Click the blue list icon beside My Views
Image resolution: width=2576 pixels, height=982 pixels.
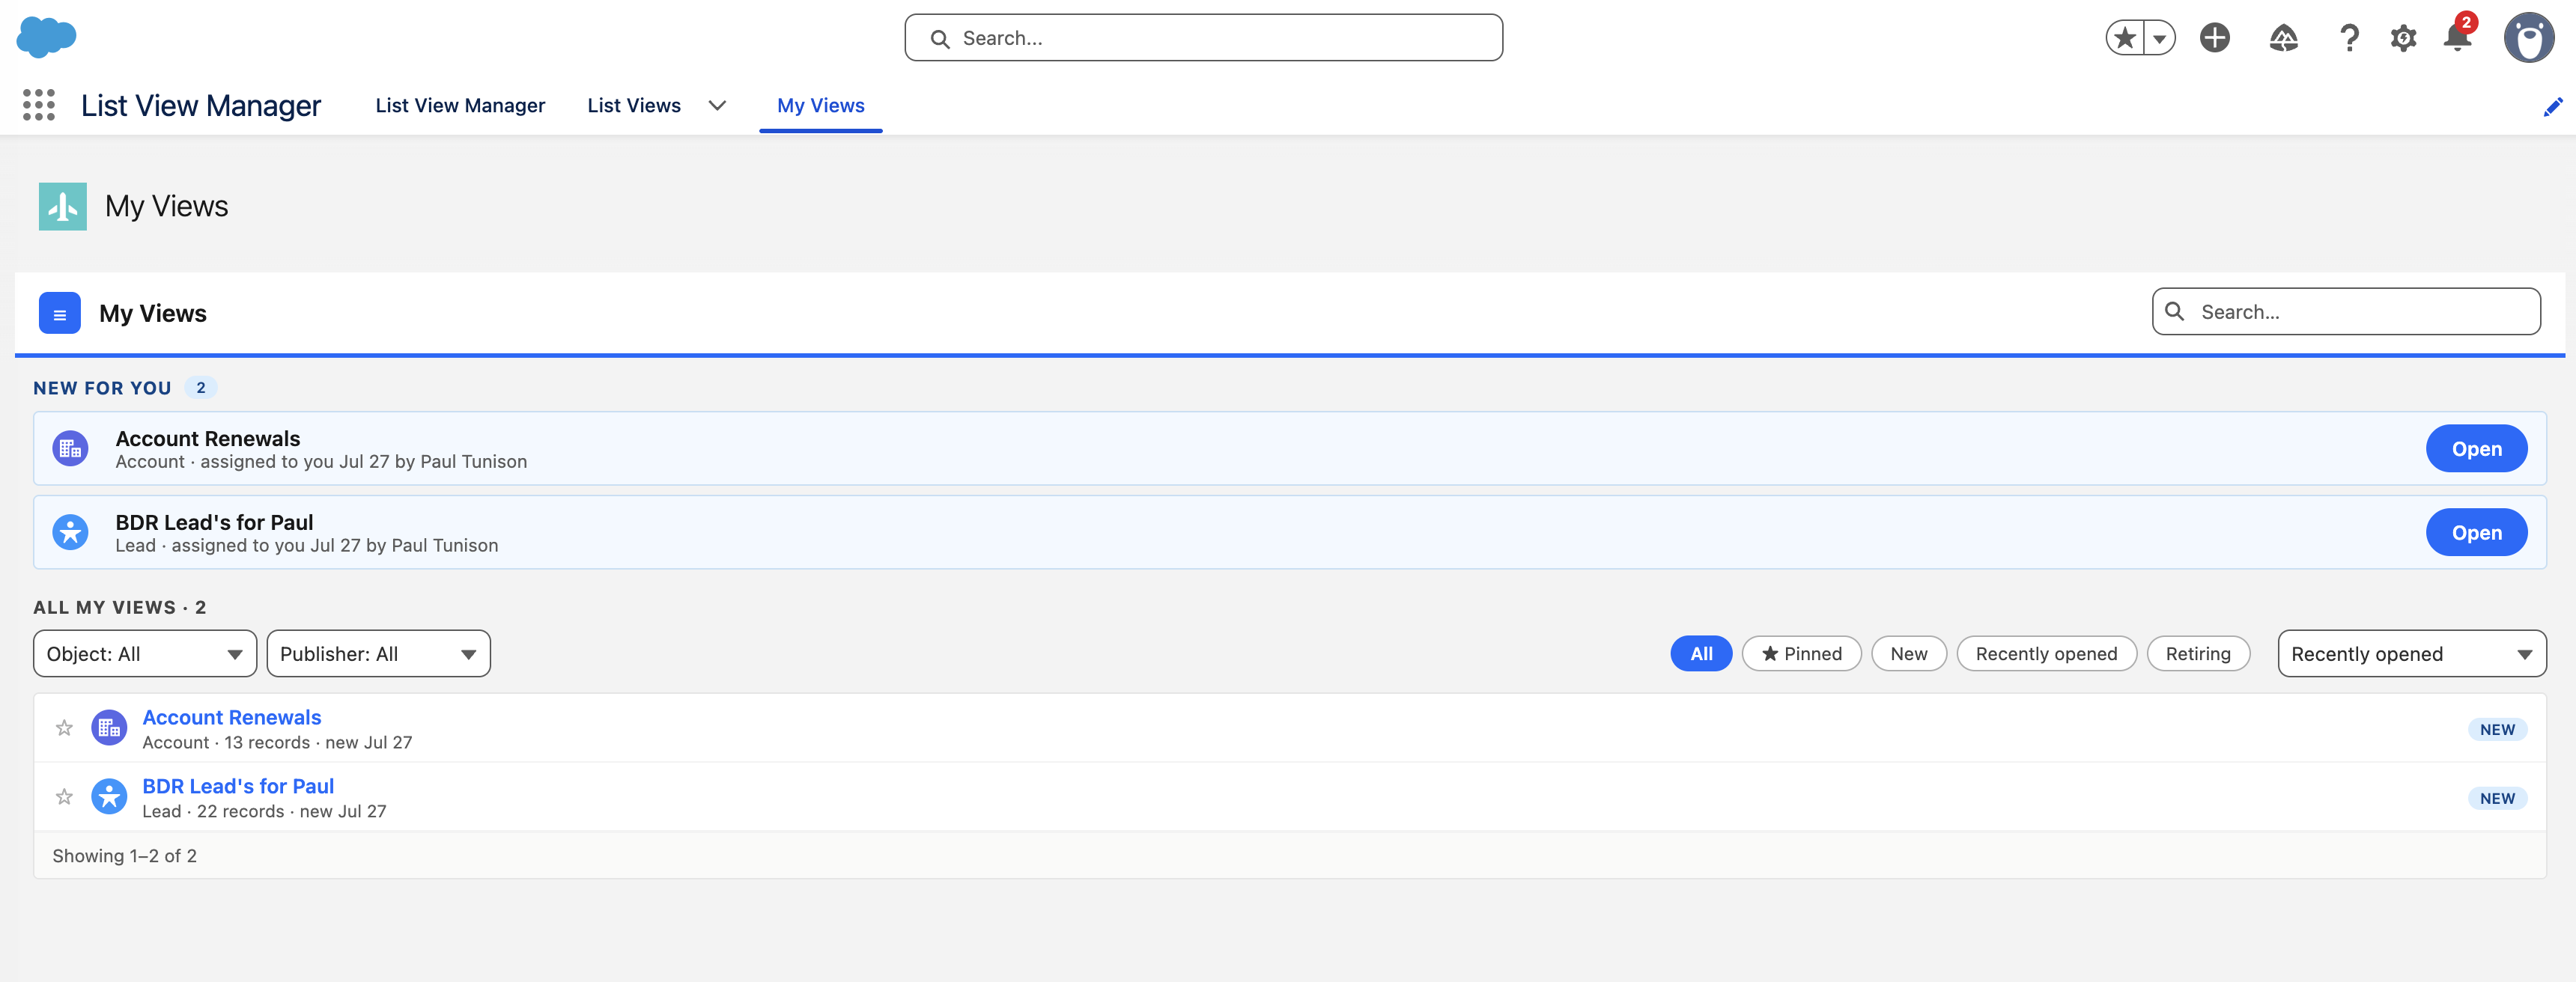click(60, 313)
